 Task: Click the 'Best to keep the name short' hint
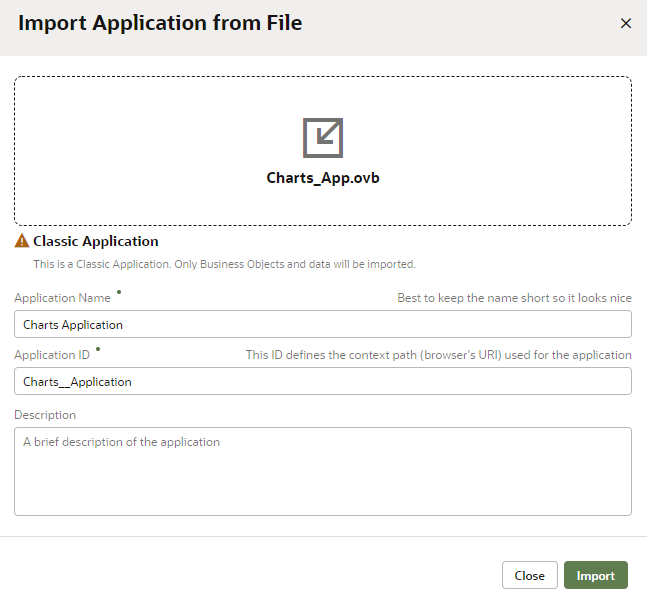tap(514, 298)
